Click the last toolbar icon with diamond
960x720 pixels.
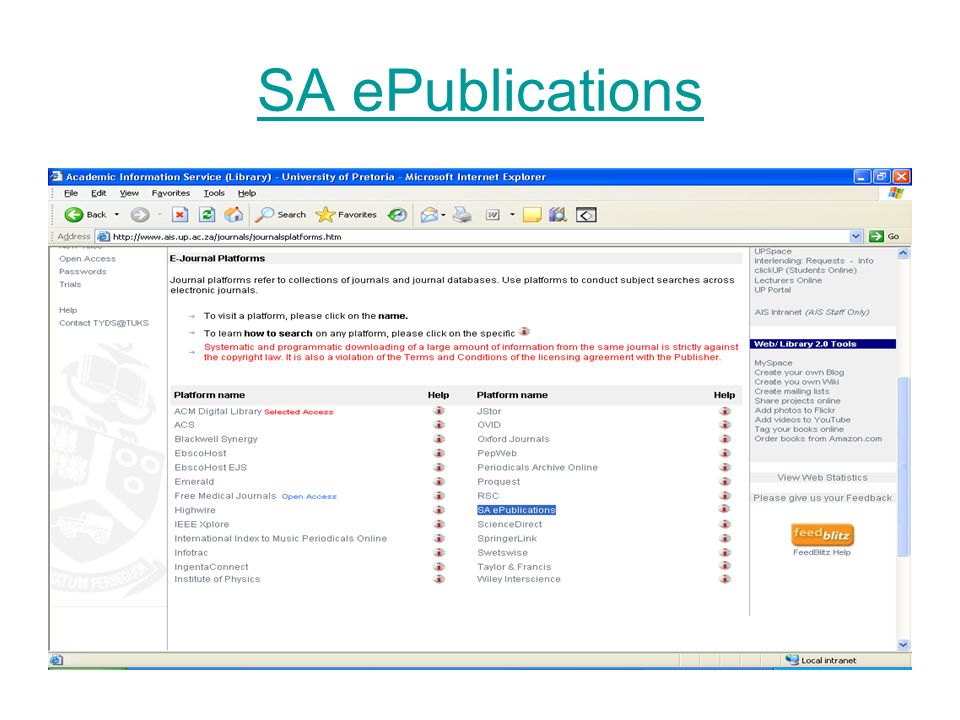pyautogui.click(x=586, y=216)
